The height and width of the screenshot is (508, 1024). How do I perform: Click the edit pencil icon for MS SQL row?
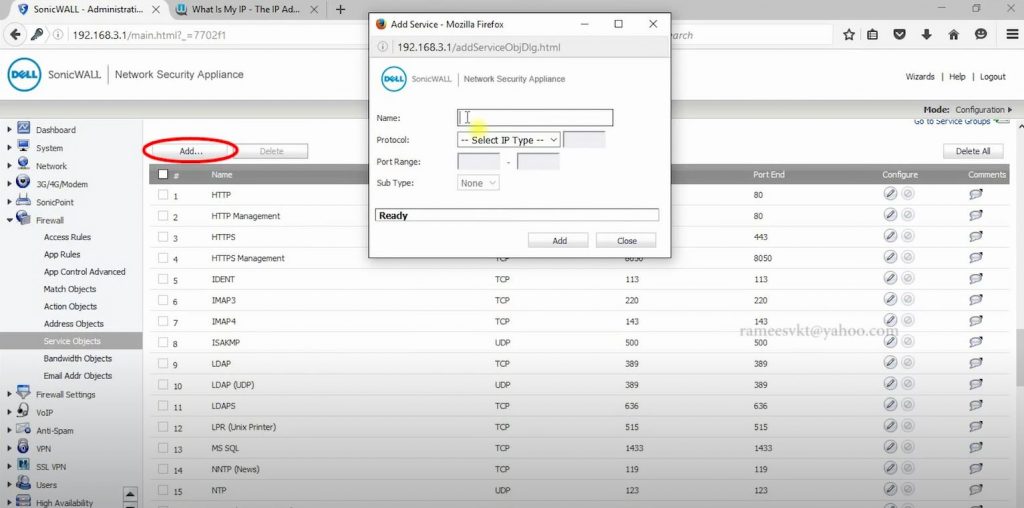tap(889, 447)
